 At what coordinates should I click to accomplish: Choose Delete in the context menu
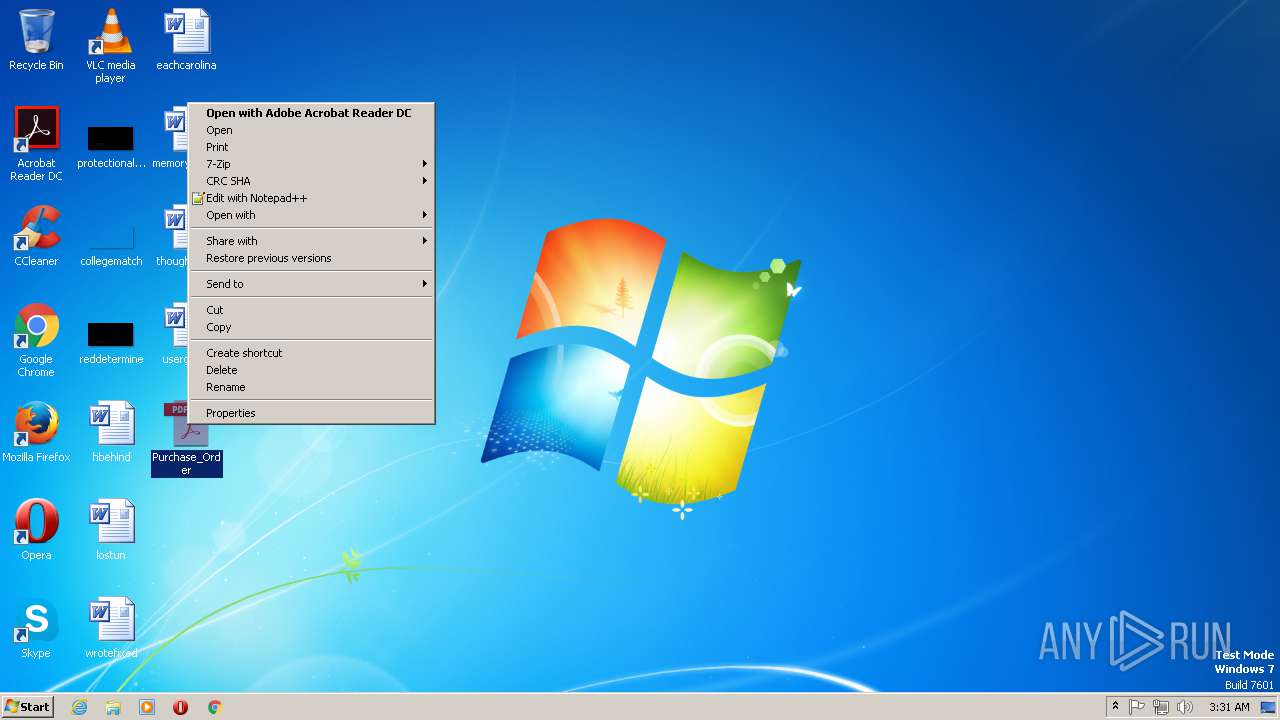tap(312, 370)
